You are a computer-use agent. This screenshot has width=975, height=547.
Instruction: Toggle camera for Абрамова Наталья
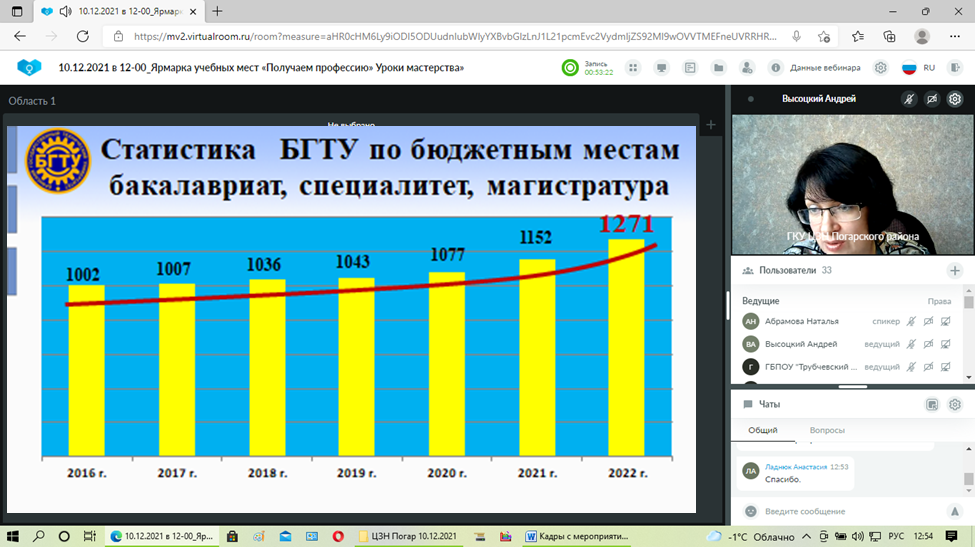pyautogui.click(x=928, y=321)
